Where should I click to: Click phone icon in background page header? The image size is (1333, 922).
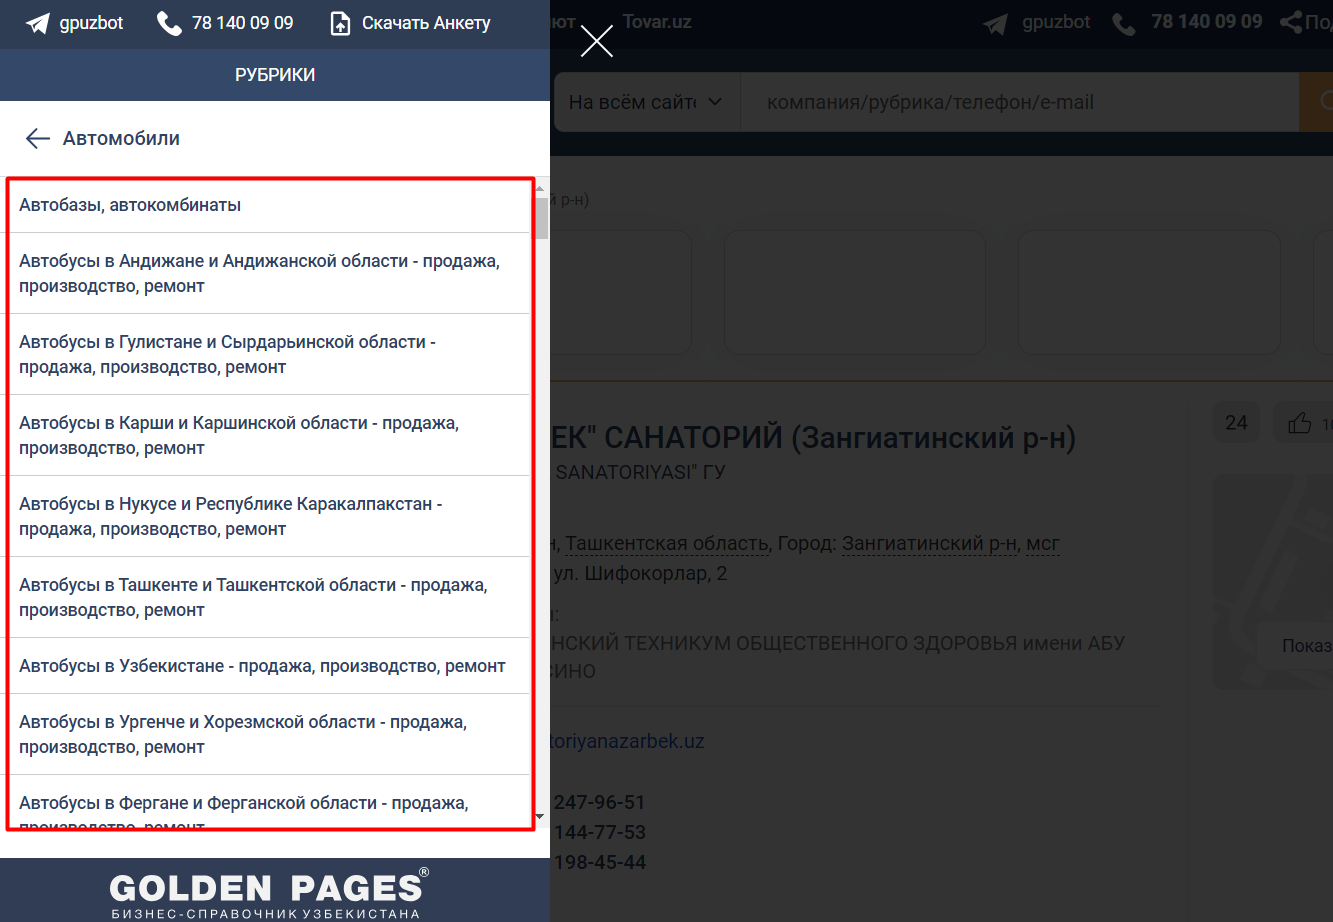coord(1124,23)
